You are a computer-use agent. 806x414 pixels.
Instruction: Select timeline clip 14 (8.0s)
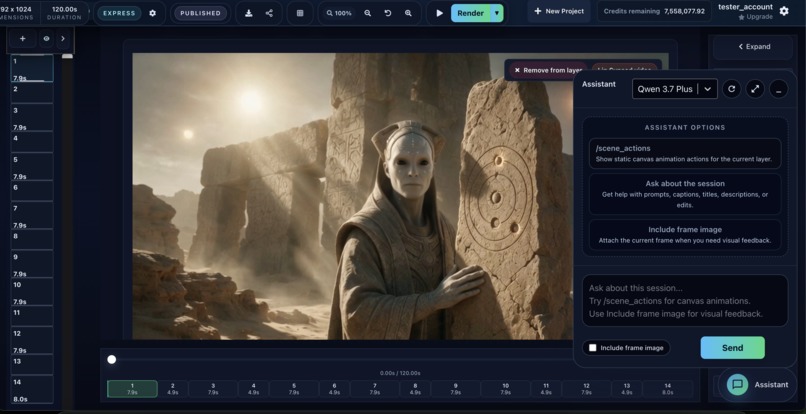click(x=668, y=389)
